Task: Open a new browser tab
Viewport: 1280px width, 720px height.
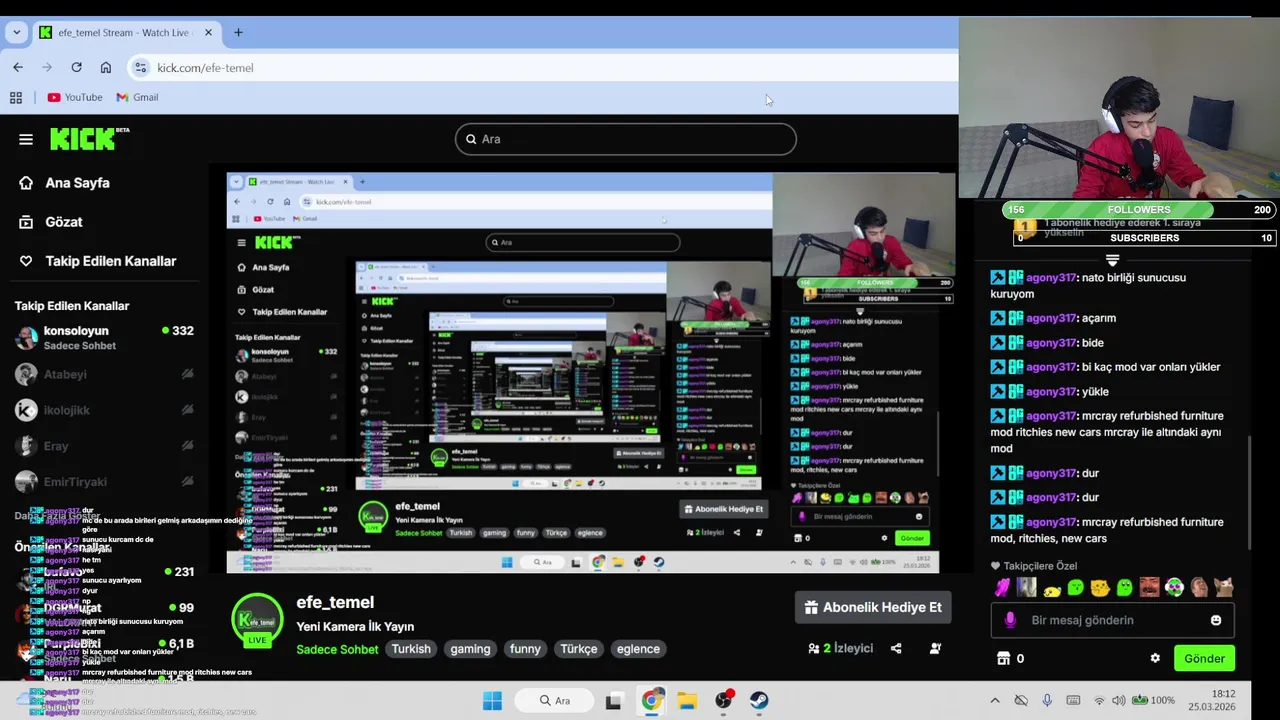Action: 238,32
